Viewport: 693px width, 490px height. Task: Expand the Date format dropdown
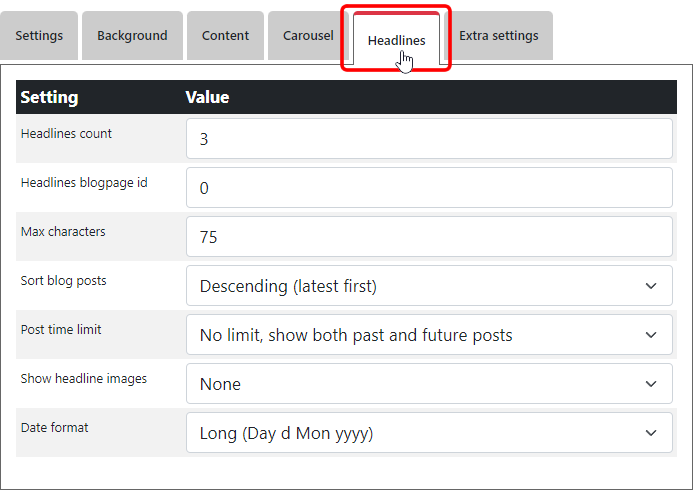click(429, 433)
